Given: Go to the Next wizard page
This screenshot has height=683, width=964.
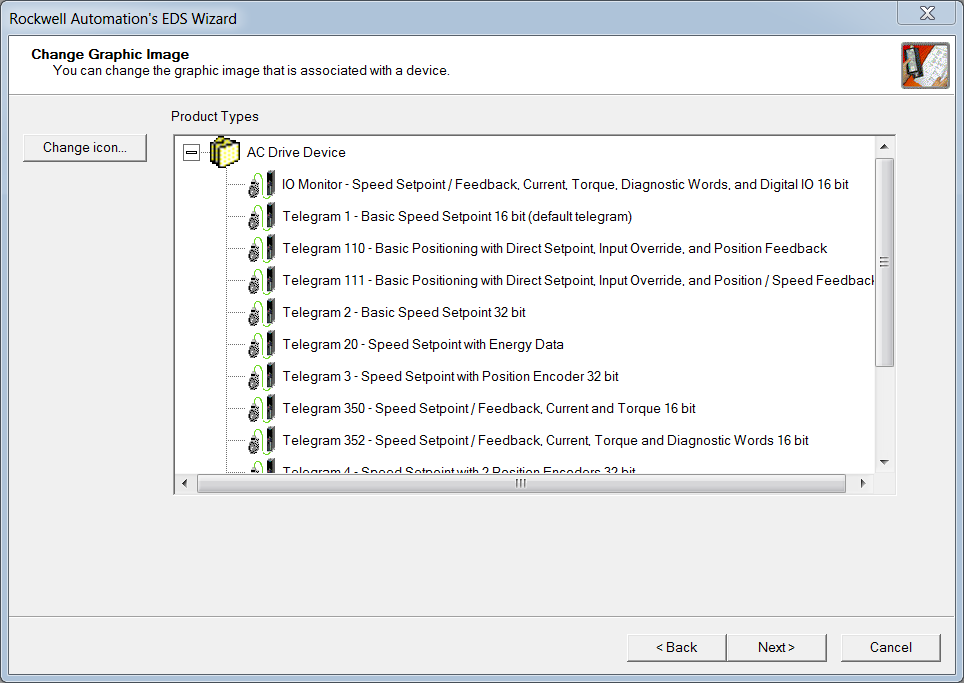Looking at the screenshot, I should click(x=776, y=647).
